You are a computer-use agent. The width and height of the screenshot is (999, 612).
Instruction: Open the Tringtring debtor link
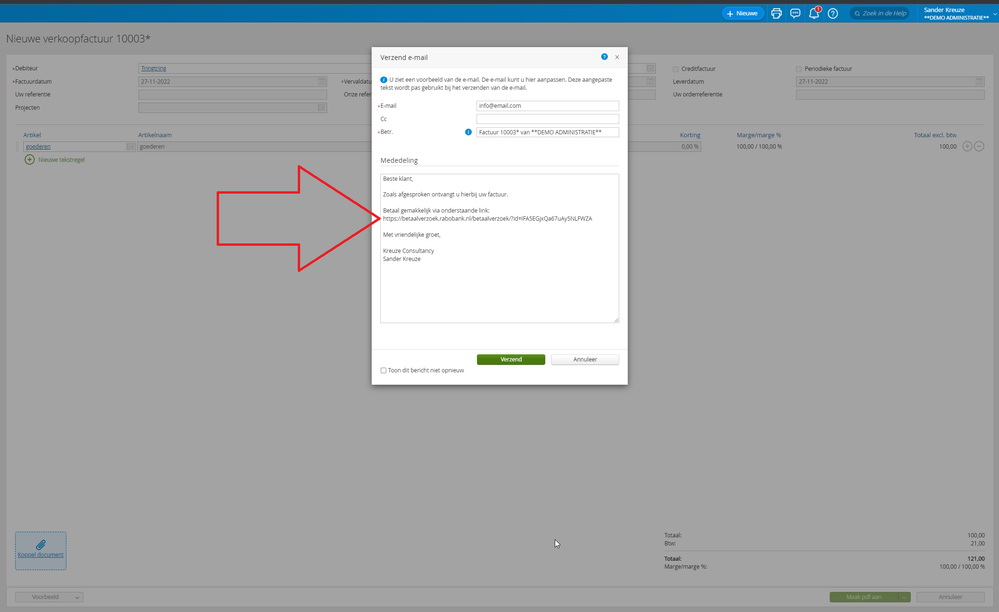[154, 69]
